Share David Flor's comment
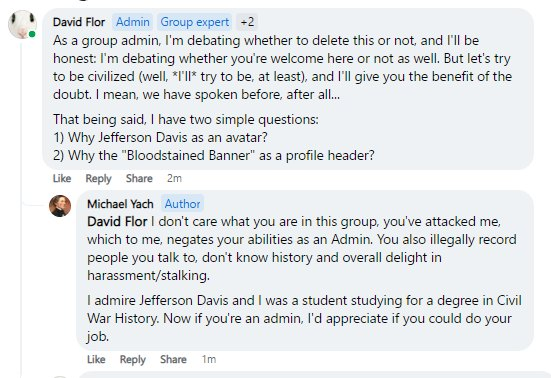551x378 pixels. point(139,178)
